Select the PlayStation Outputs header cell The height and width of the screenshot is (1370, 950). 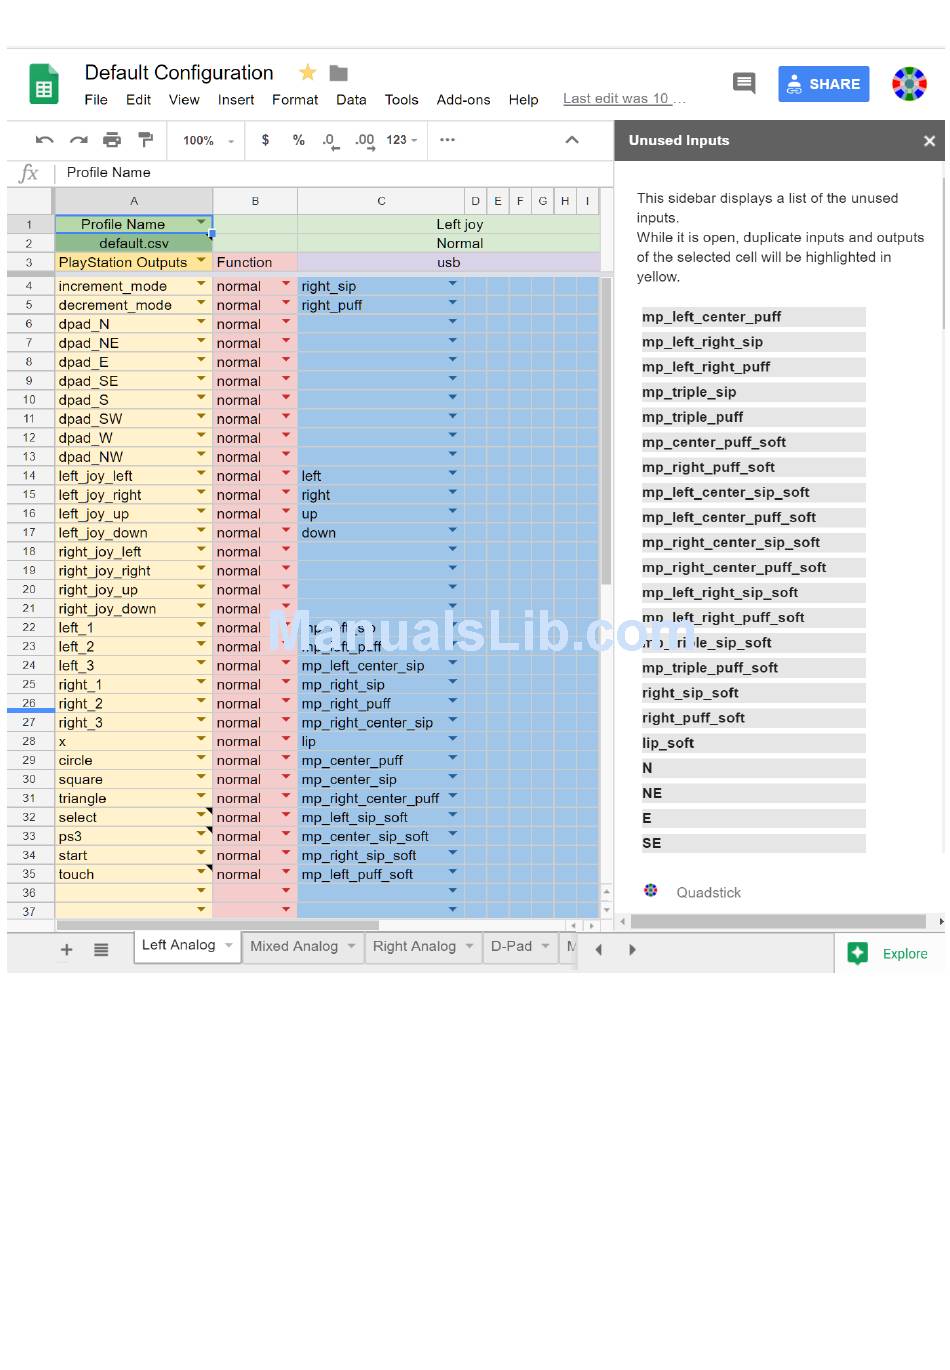pos(133,262)
